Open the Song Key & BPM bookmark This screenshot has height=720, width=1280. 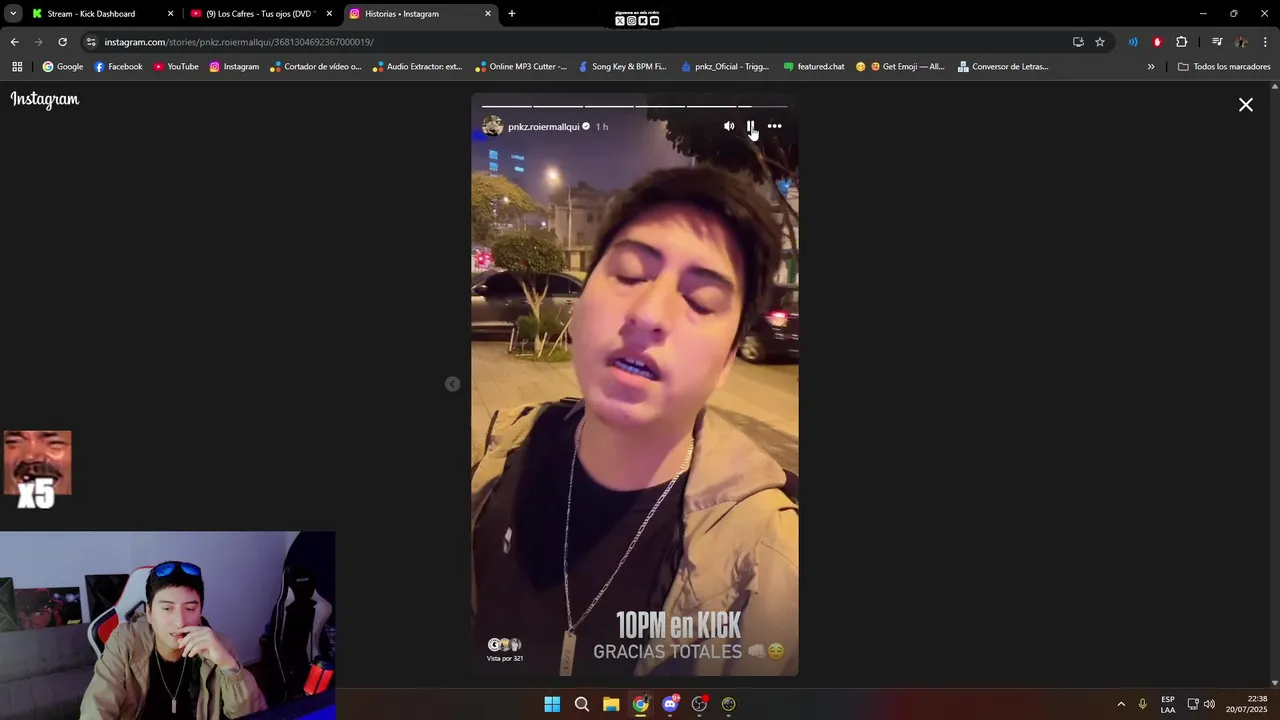(x=622, y=67)
